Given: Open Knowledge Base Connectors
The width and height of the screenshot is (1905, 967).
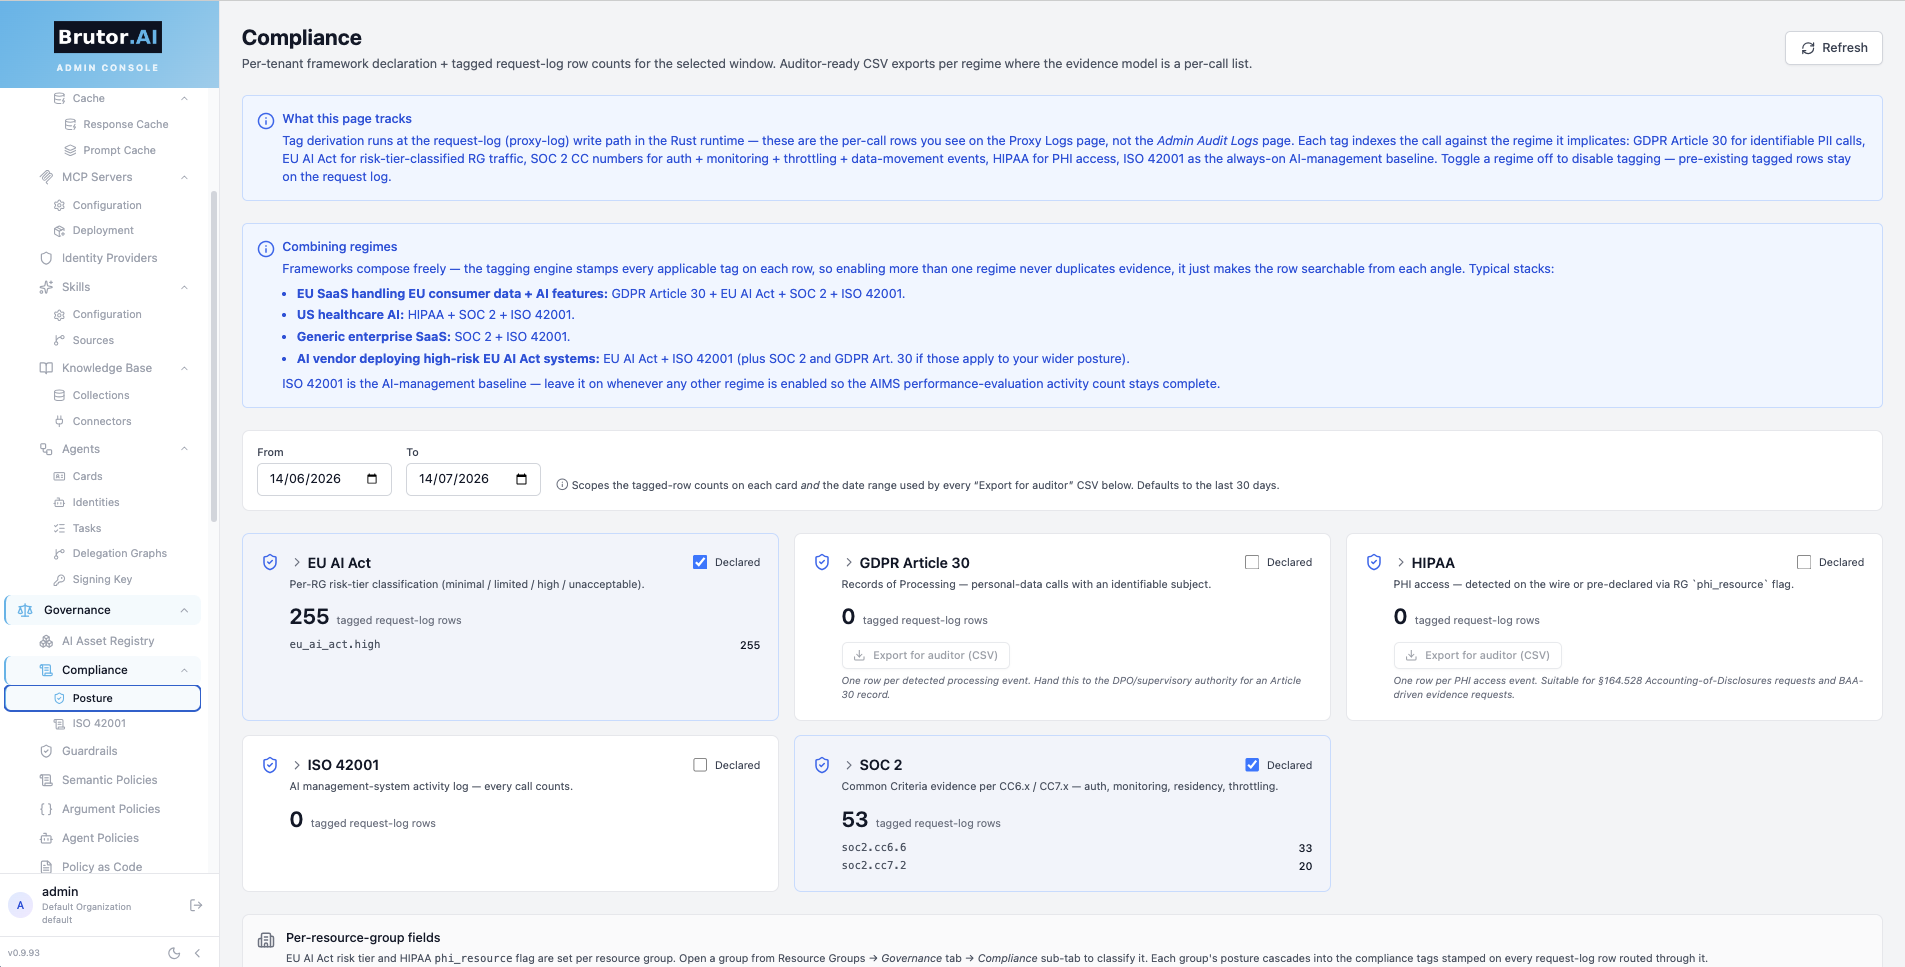Looking at the screenshot, I should pyautogui.click(x=103, y=421).
